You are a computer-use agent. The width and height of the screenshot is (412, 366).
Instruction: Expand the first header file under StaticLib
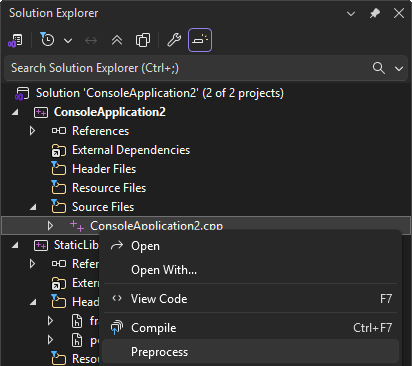click(50, 321)
